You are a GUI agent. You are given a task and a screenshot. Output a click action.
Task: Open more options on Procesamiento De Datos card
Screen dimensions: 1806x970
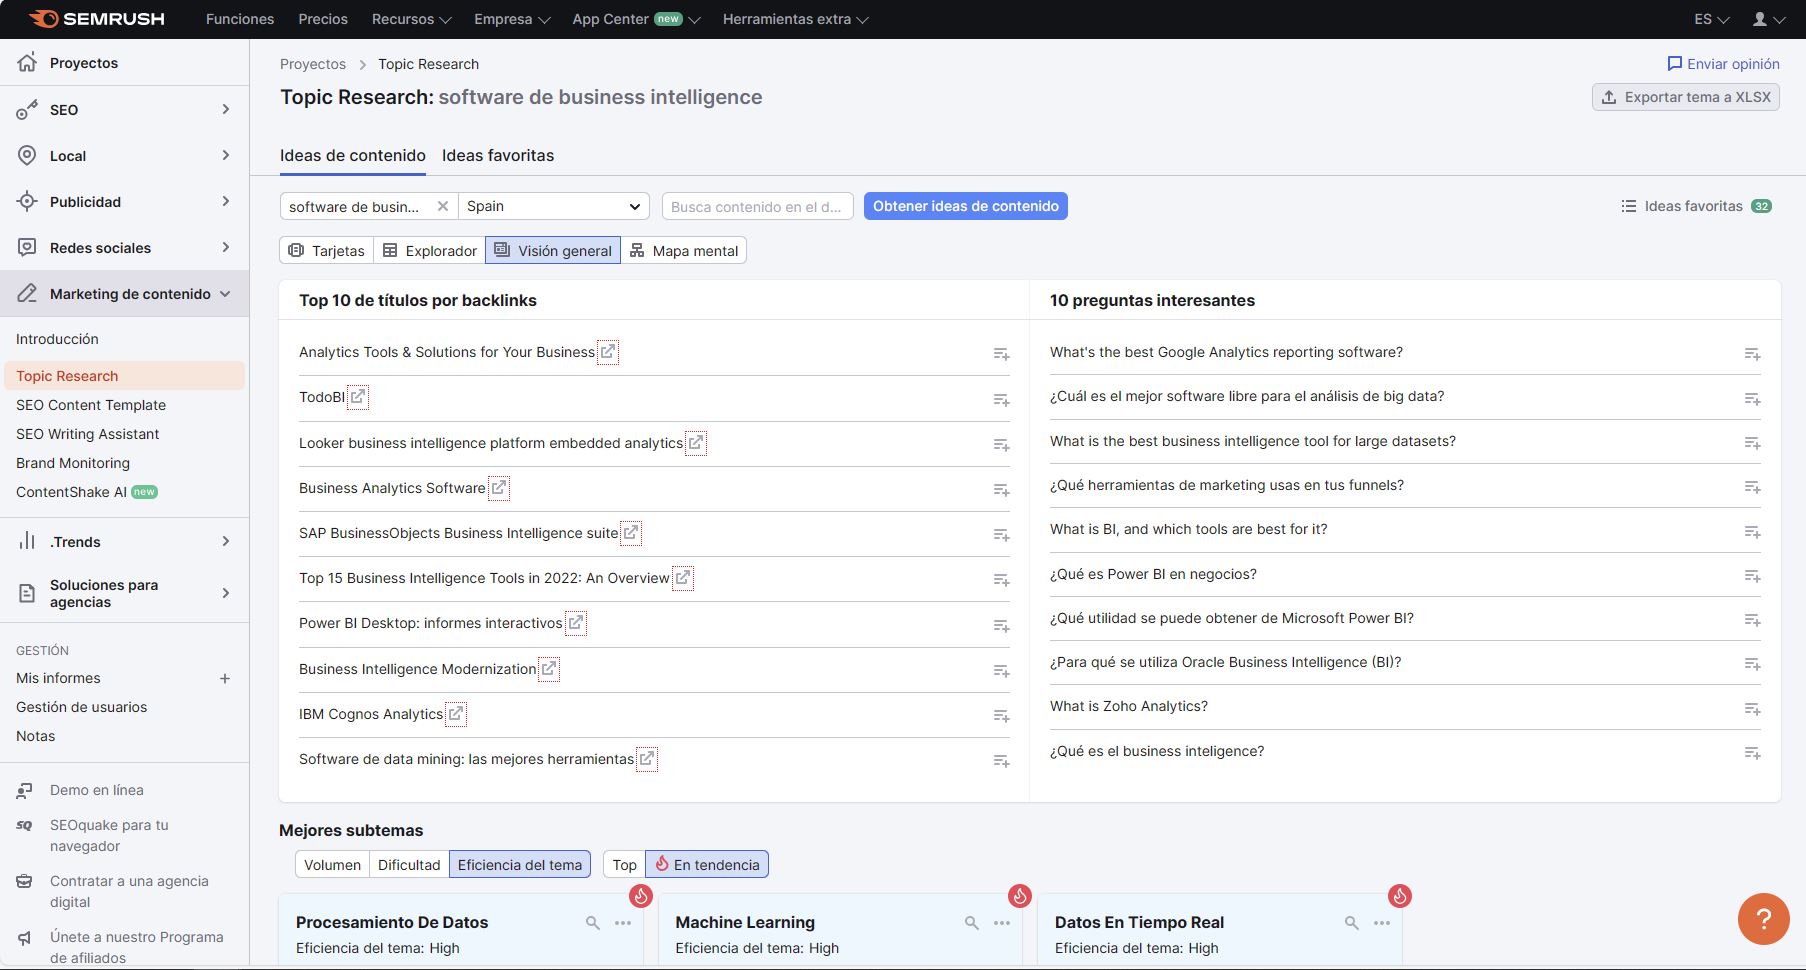[623, 923]
